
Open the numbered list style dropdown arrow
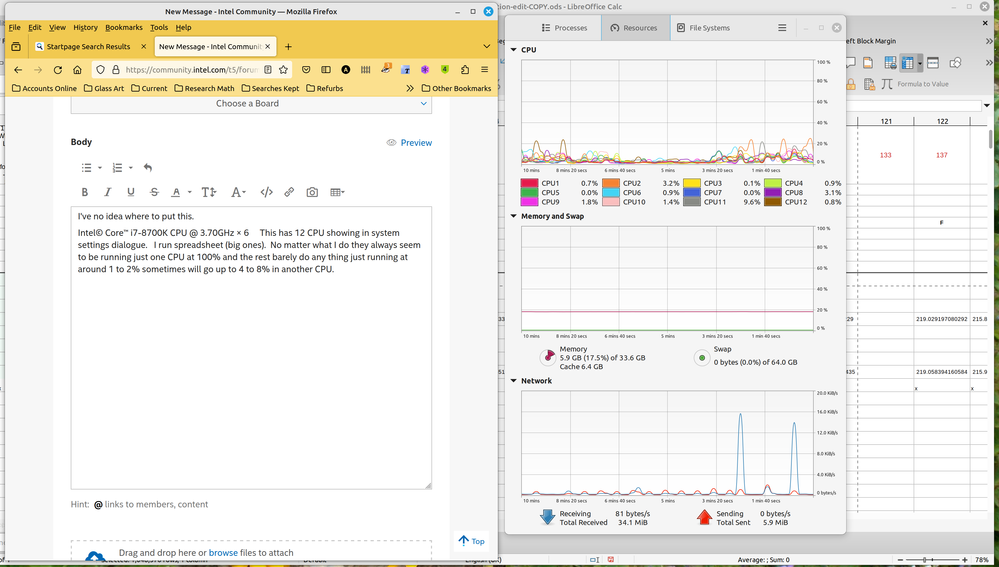tap(131, 168)
